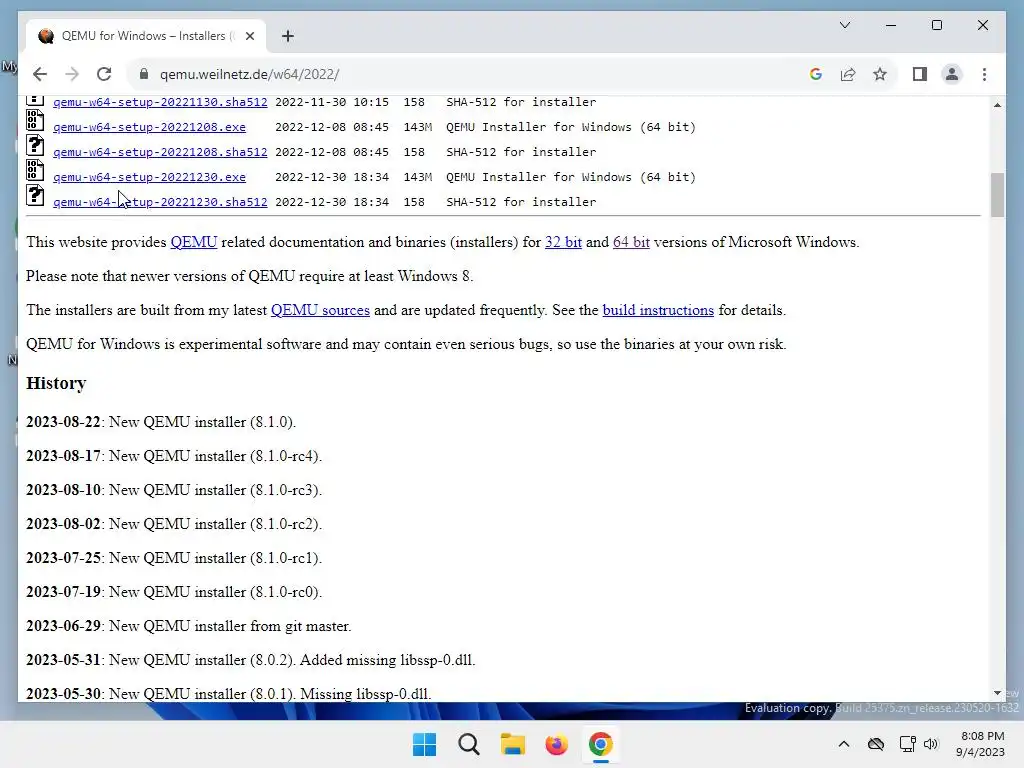Download qemu-w64-setup-20221130.sha512
This screenshot has height=768, width=1024.
pyautogui.click(x=160, y=103)
